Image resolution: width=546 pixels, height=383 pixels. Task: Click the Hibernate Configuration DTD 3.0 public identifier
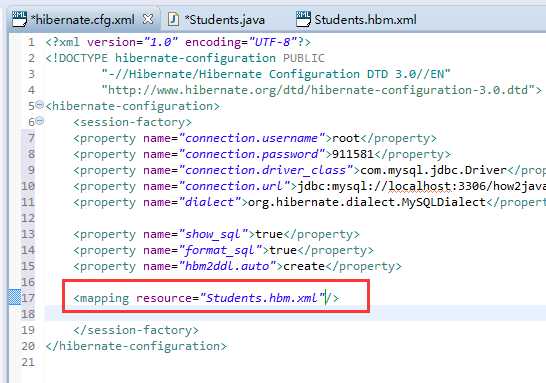tap(276, 74)
